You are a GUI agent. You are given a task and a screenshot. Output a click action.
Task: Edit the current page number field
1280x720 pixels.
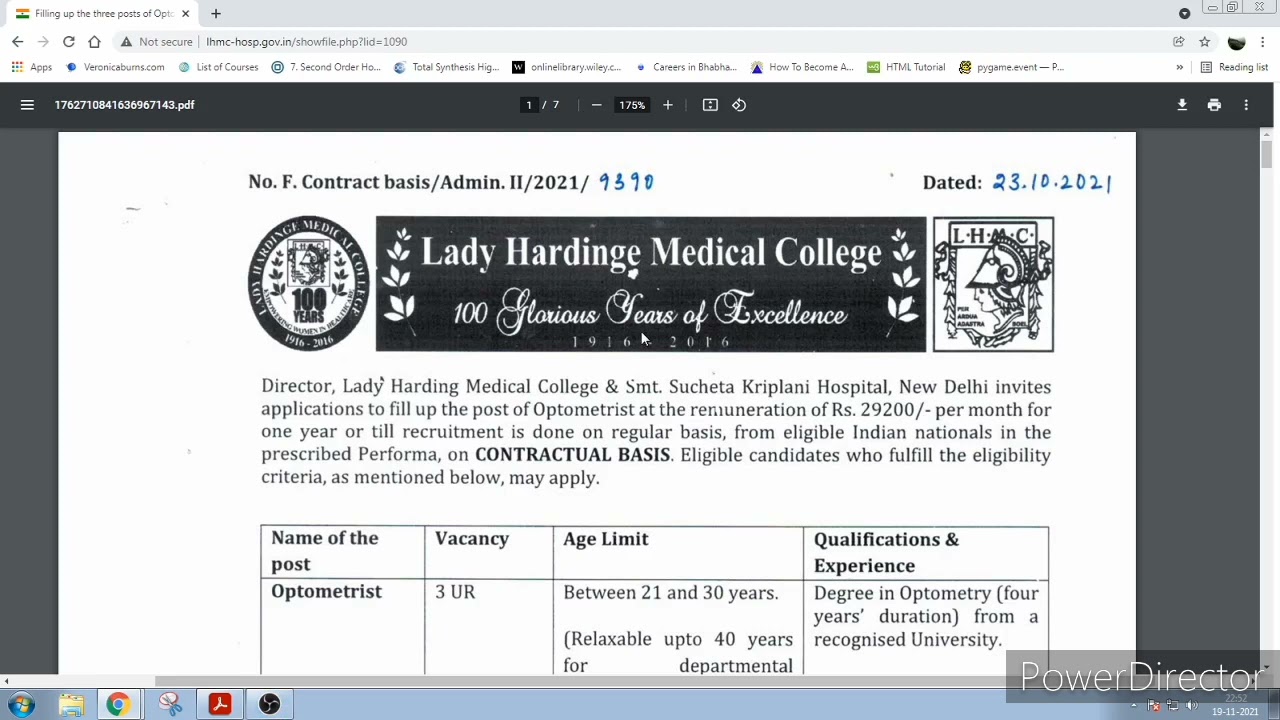(x=529, y=105)
